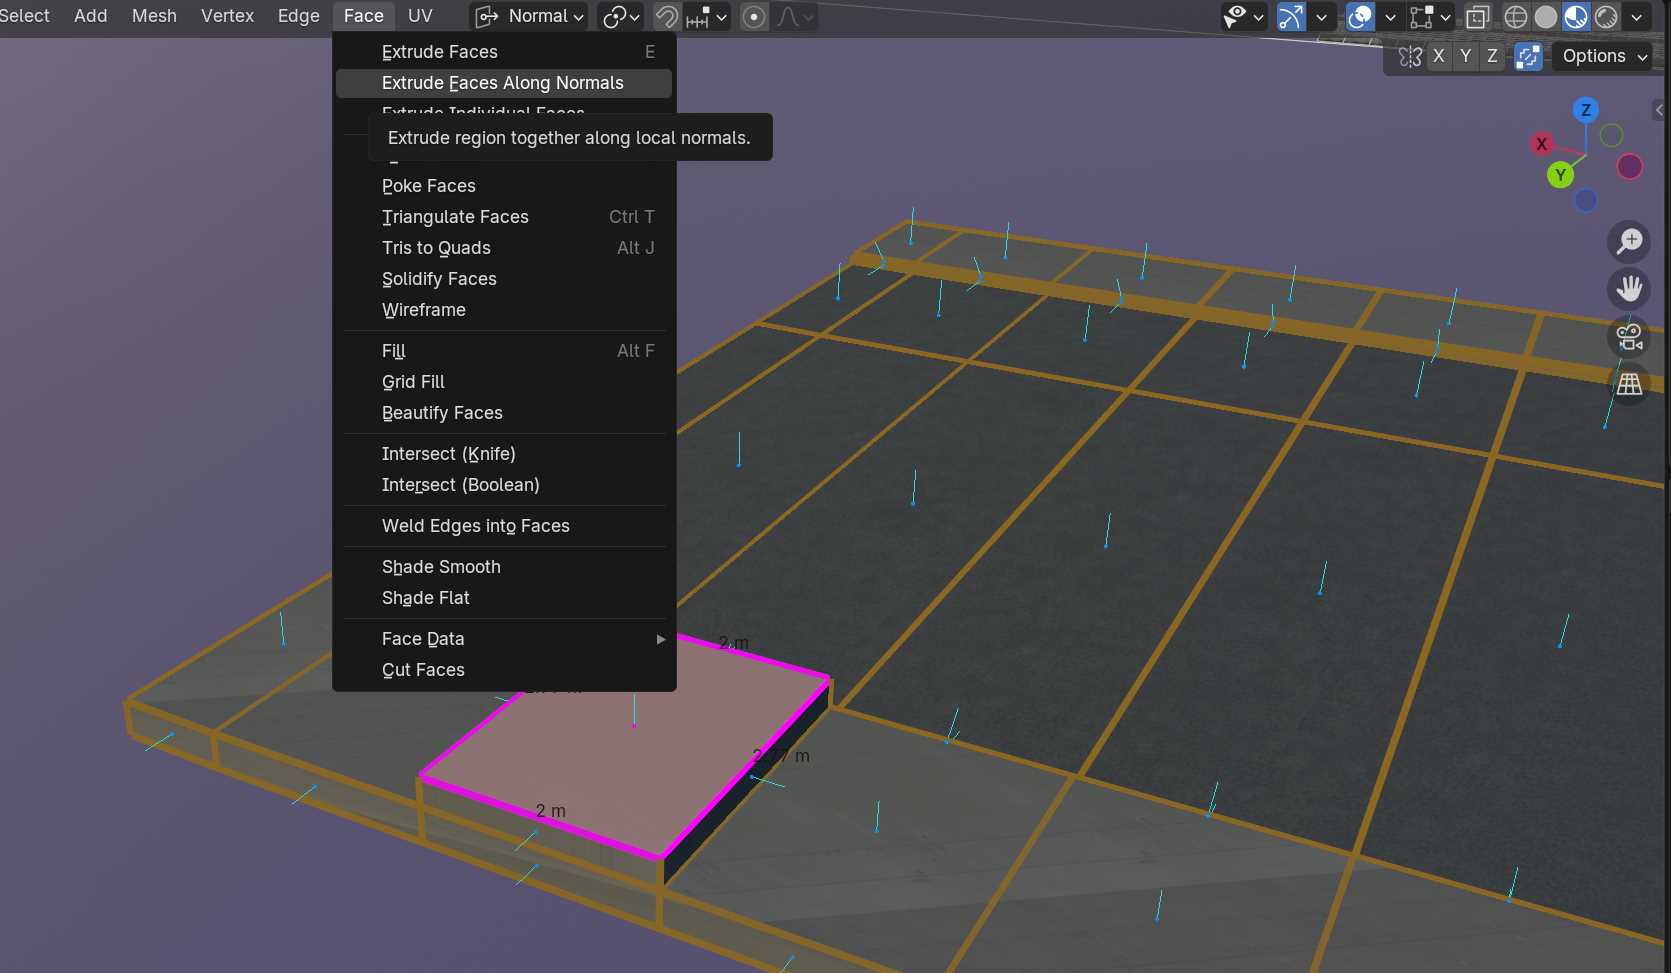Choose Solidify Faces

pyautogui.click(x=504, y=279)
